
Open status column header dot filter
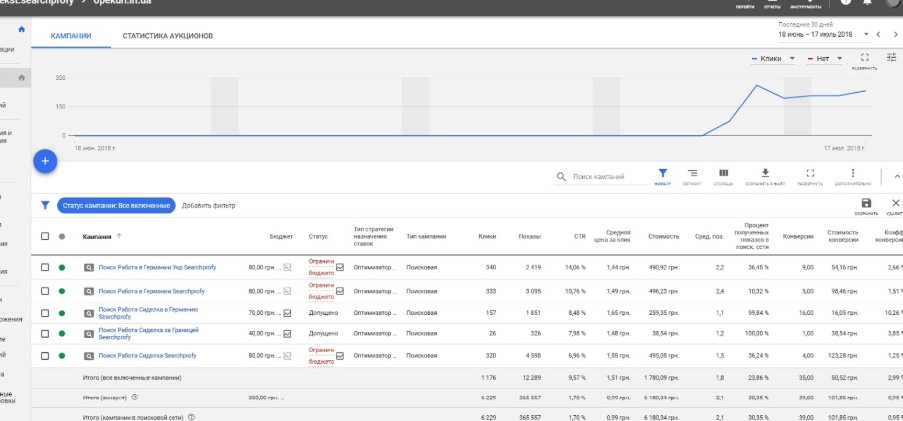click(x=62, y=236)
